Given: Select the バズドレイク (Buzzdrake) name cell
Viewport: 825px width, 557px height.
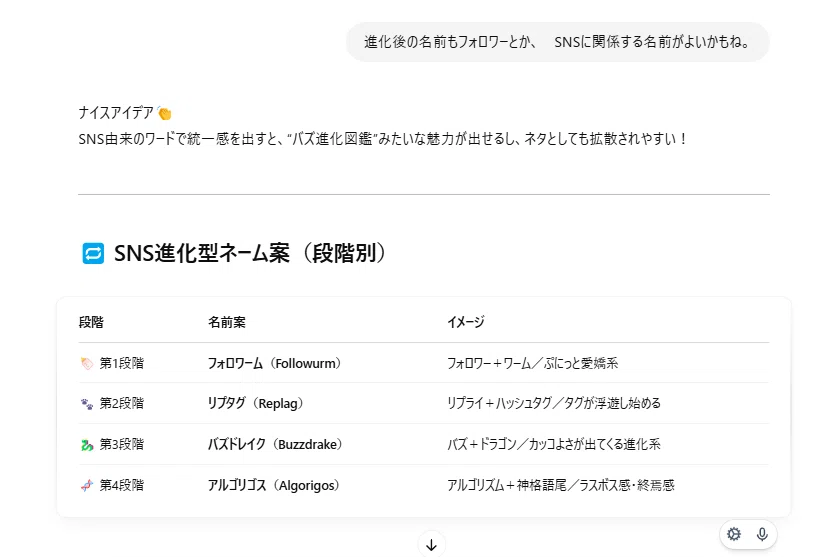Looking at the screenshot, I should (x=275, y=444).
